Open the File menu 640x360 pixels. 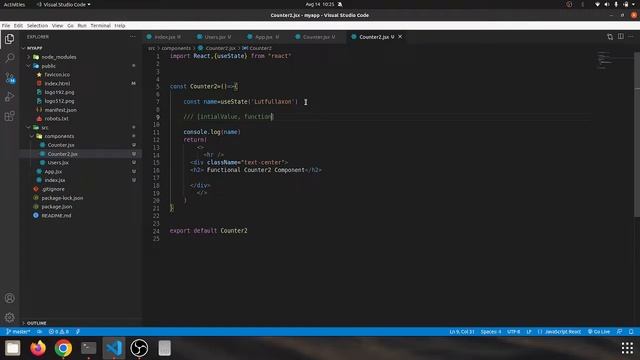pyautogui.click(x=6, y=25)
